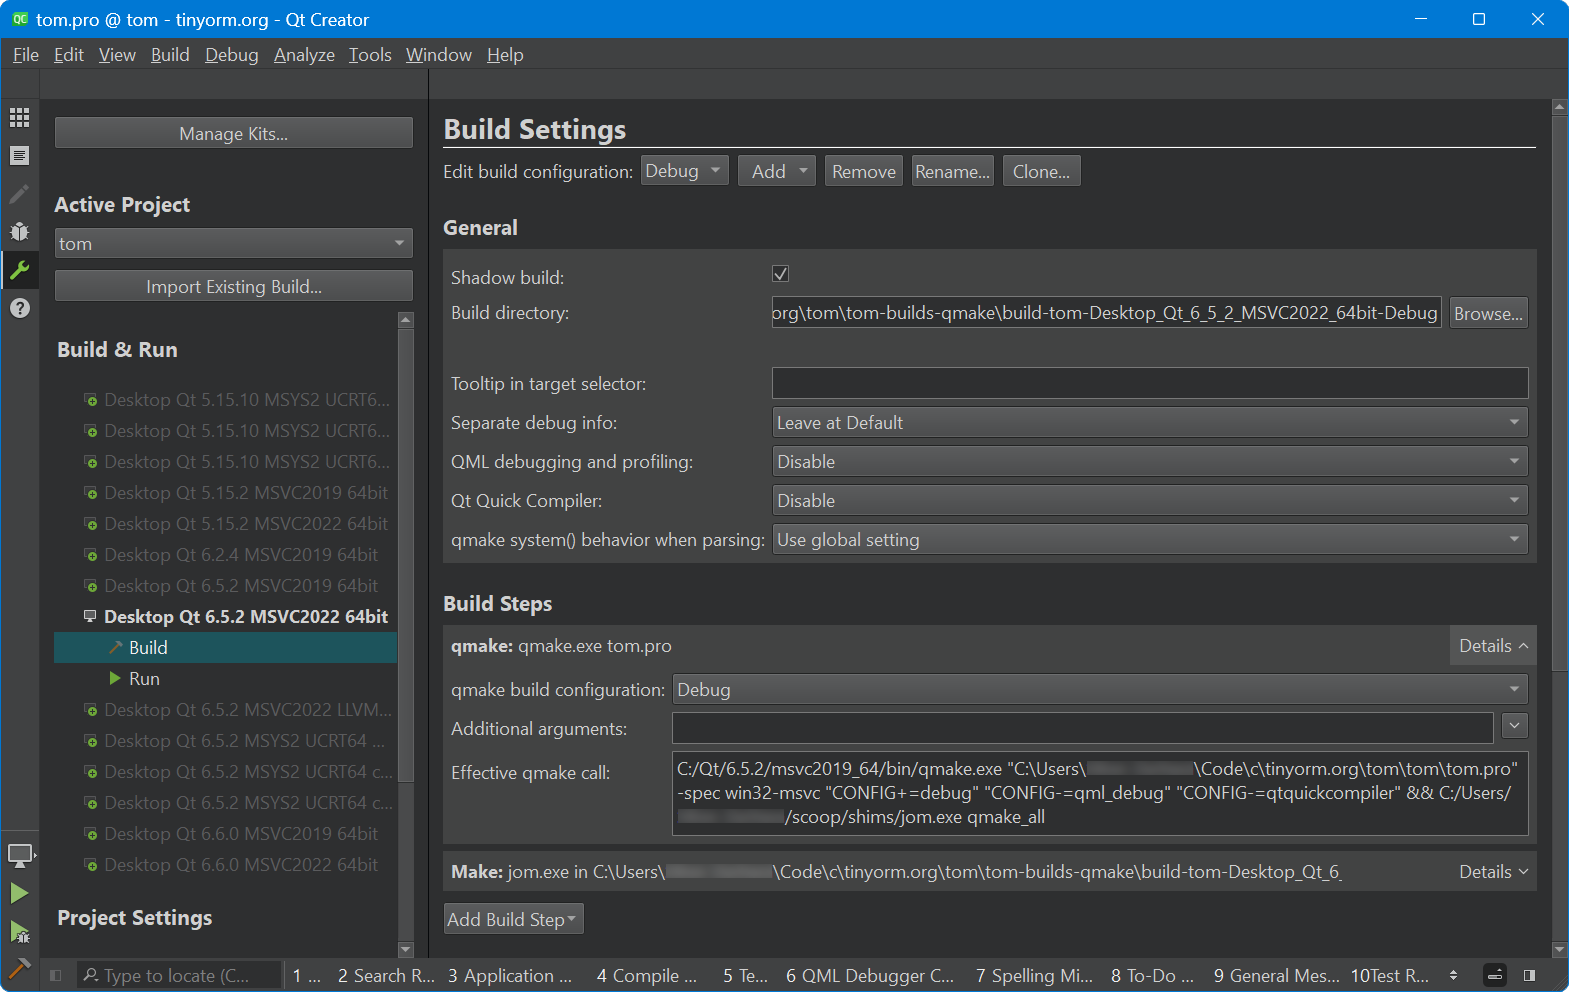Screen dimensions: 1569x992
Task: Click locator magnifier icon in search box
Action: pyautogui.click(x=91, y=975)
